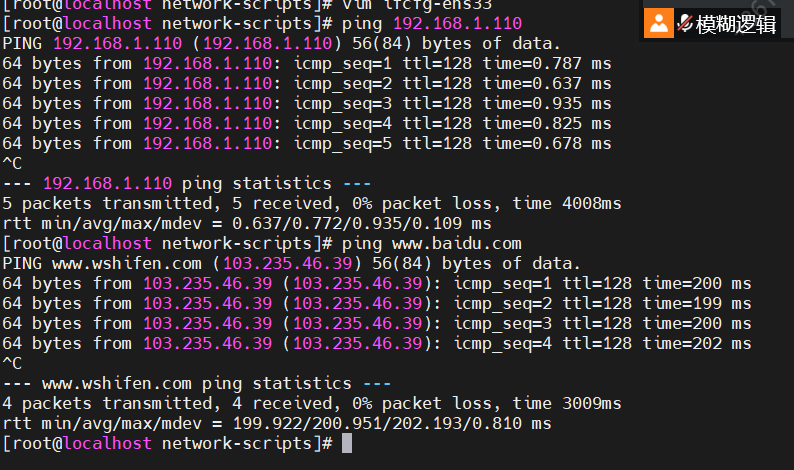Click 'time=0.678 ms' in the output
The height and width of the screenshot is (470, 794).
[547, 143]
